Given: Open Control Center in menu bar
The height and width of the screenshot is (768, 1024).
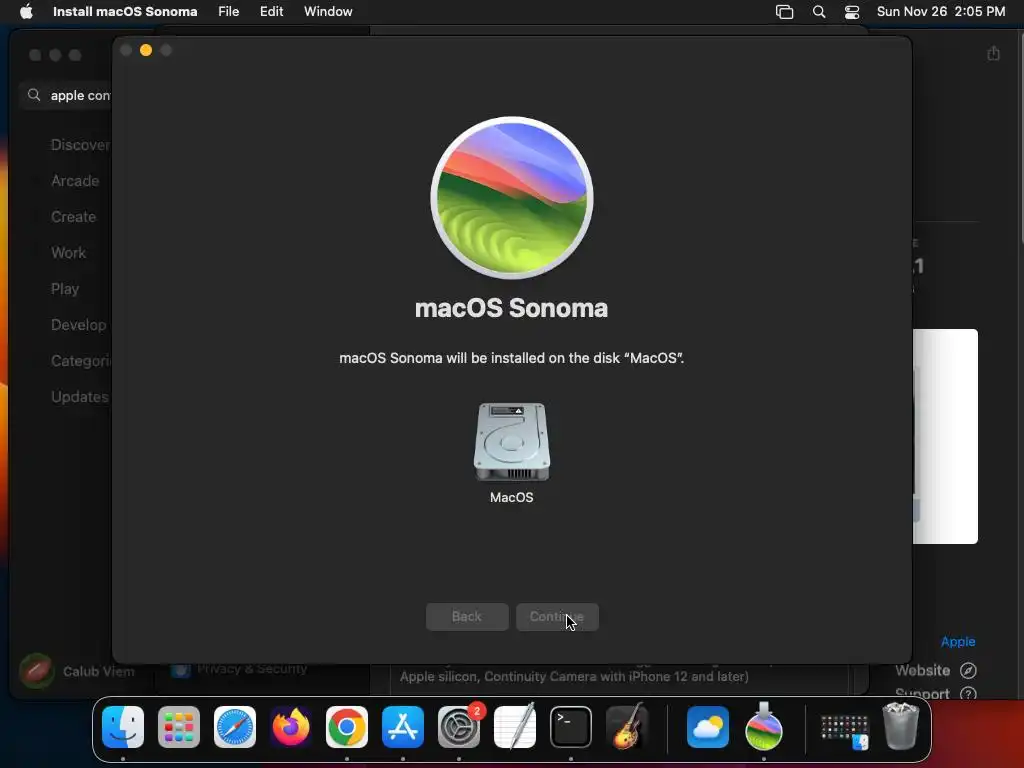Looking at the screenshot, I should click(x=852, y=12).
